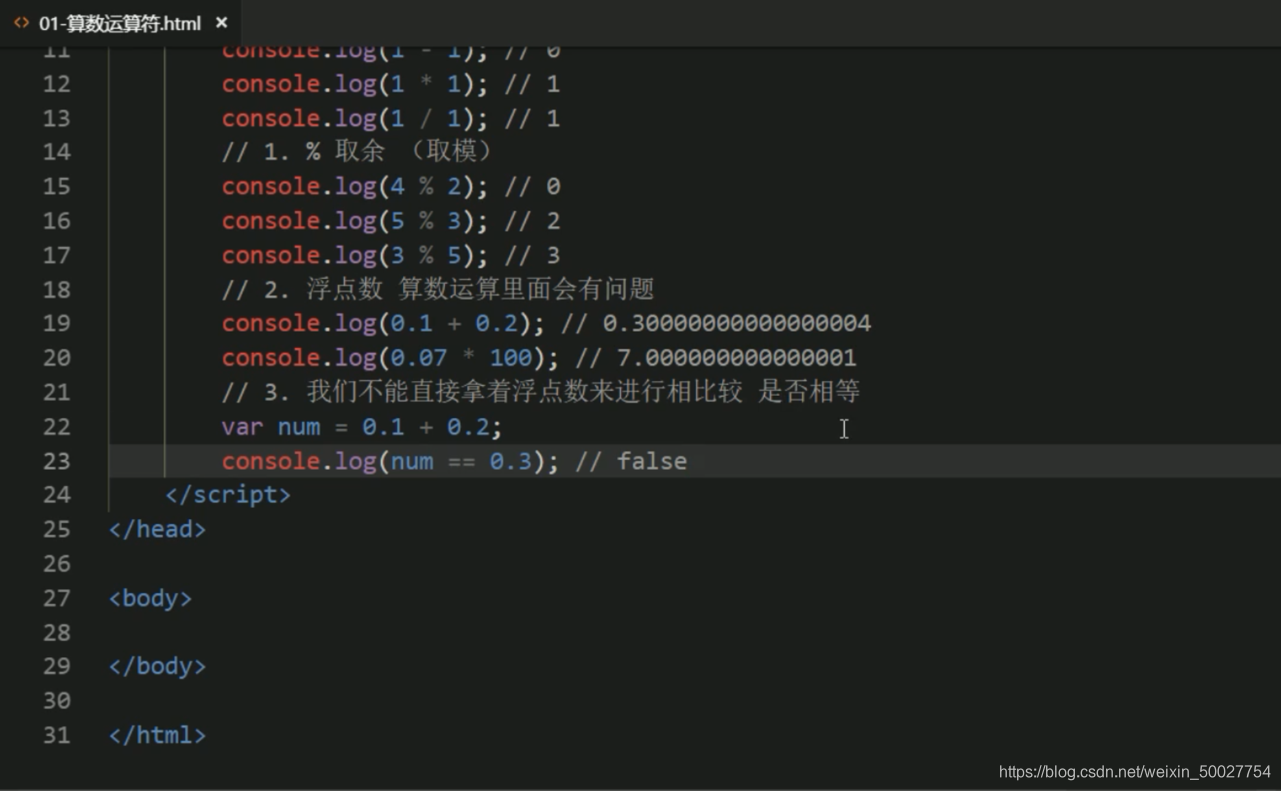Click line number 19 in the gutter
1281x791 pixels.
[x=57, y=323]
